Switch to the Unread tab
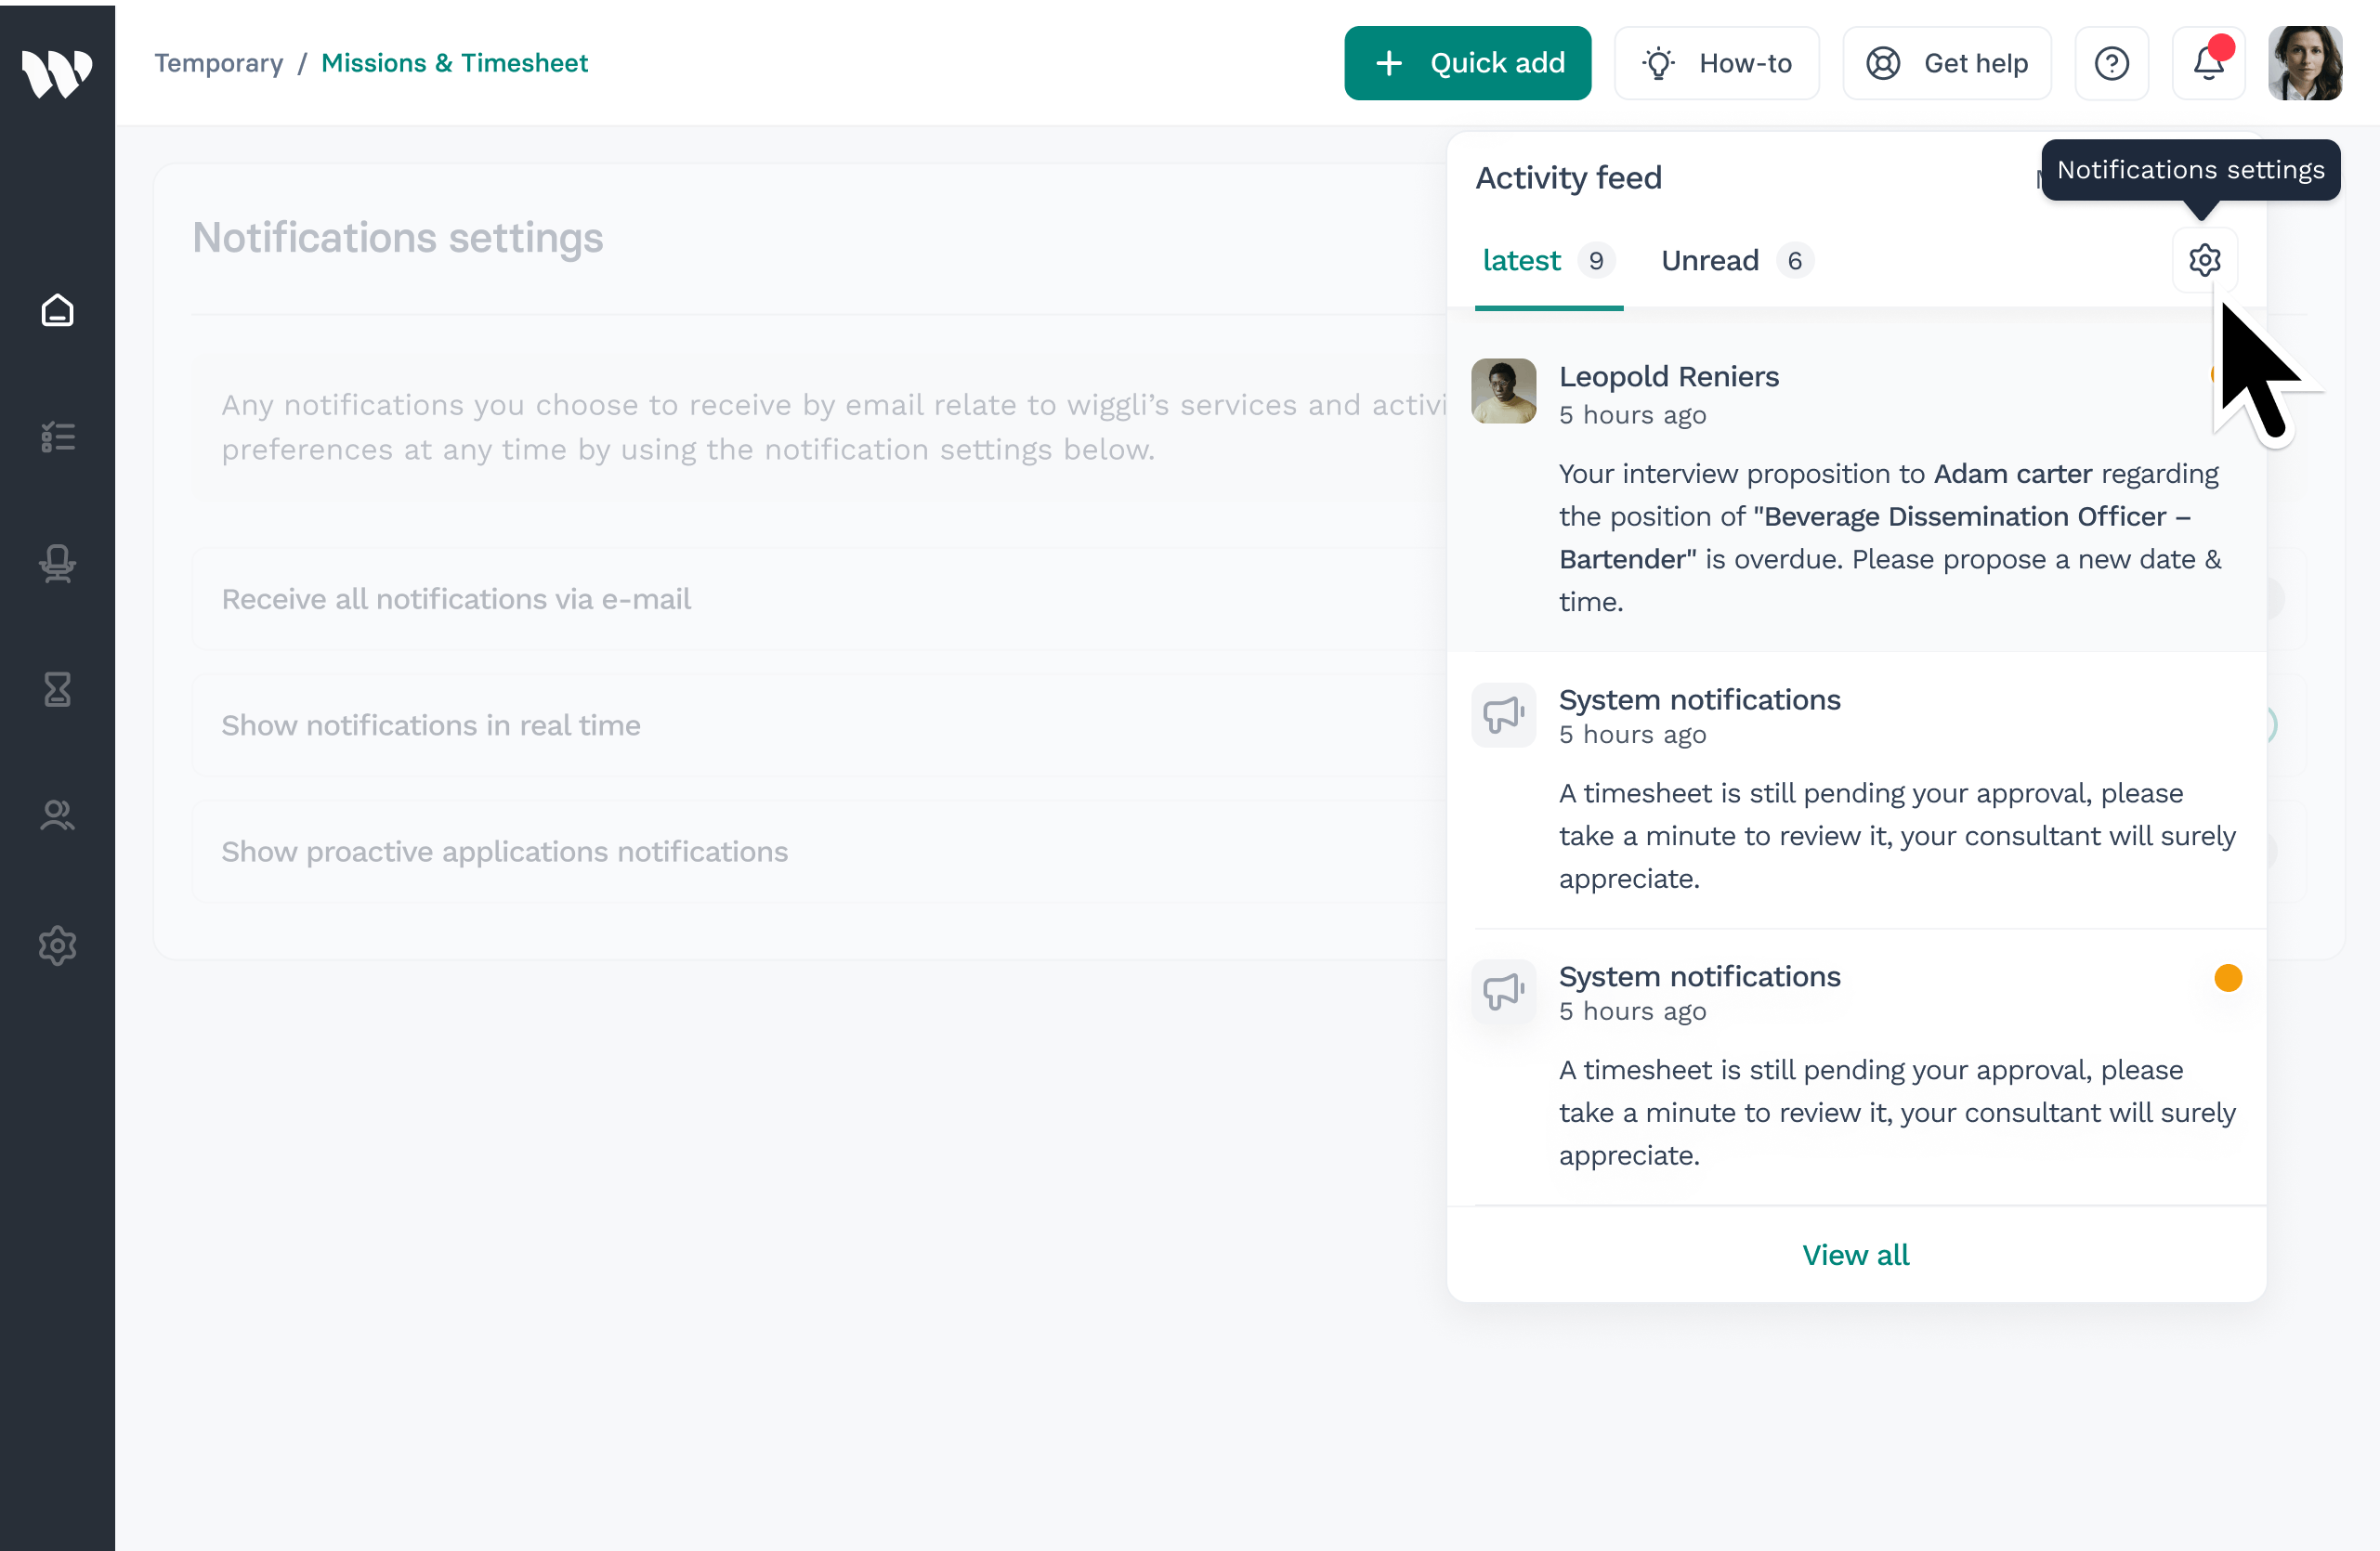Viewport: 2380px width, 1551px height. click(1709, 260)
